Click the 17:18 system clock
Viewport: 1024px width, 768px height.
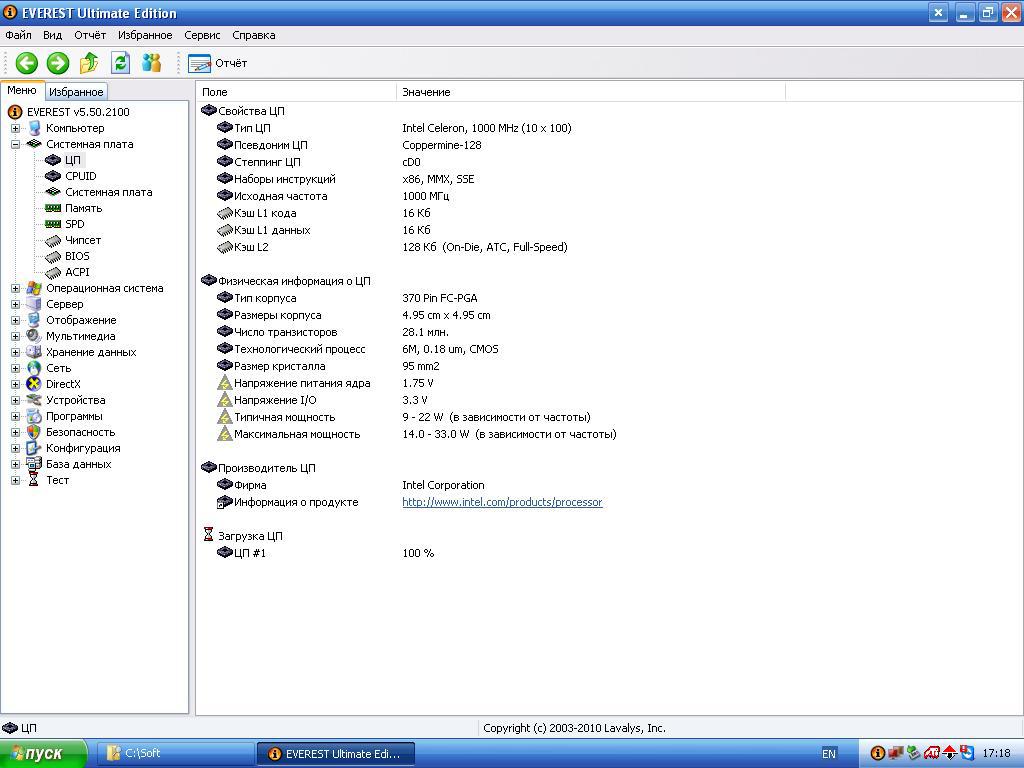pos(996,754)
